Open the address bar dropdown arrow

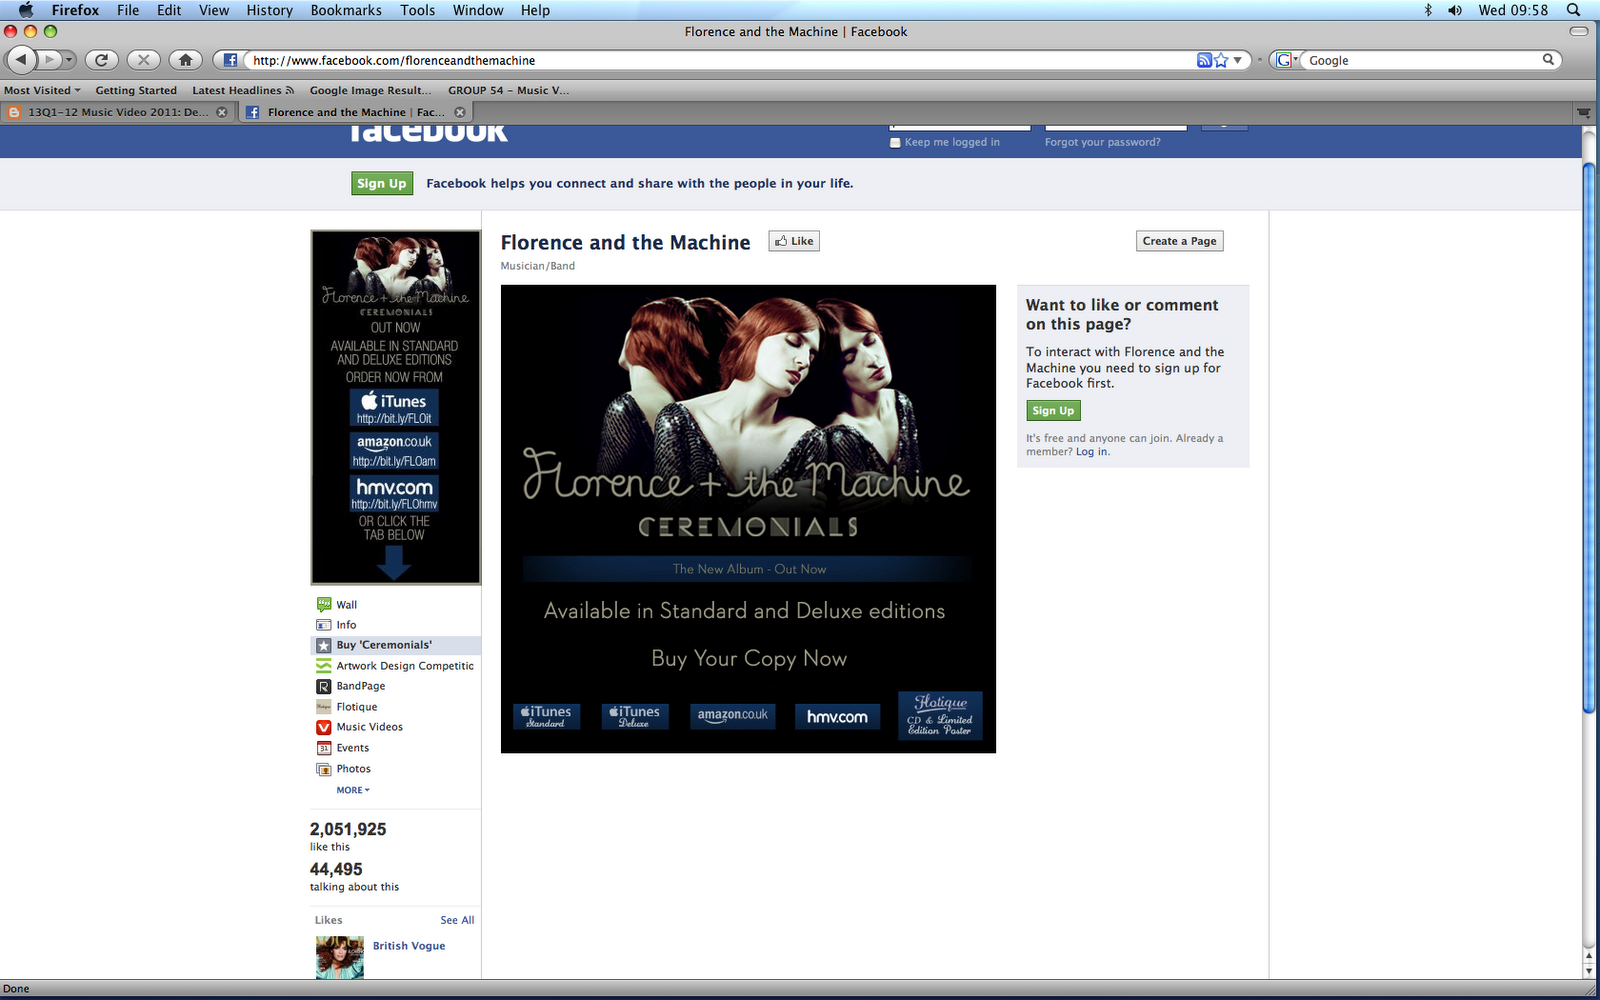(x=1238, y=60)
